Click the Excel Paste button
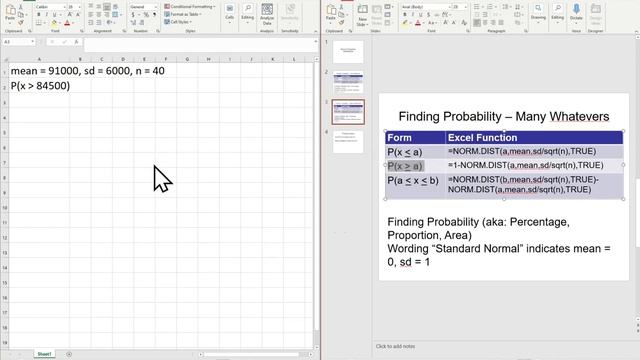The image size is (640, 360). click(10, 13)
